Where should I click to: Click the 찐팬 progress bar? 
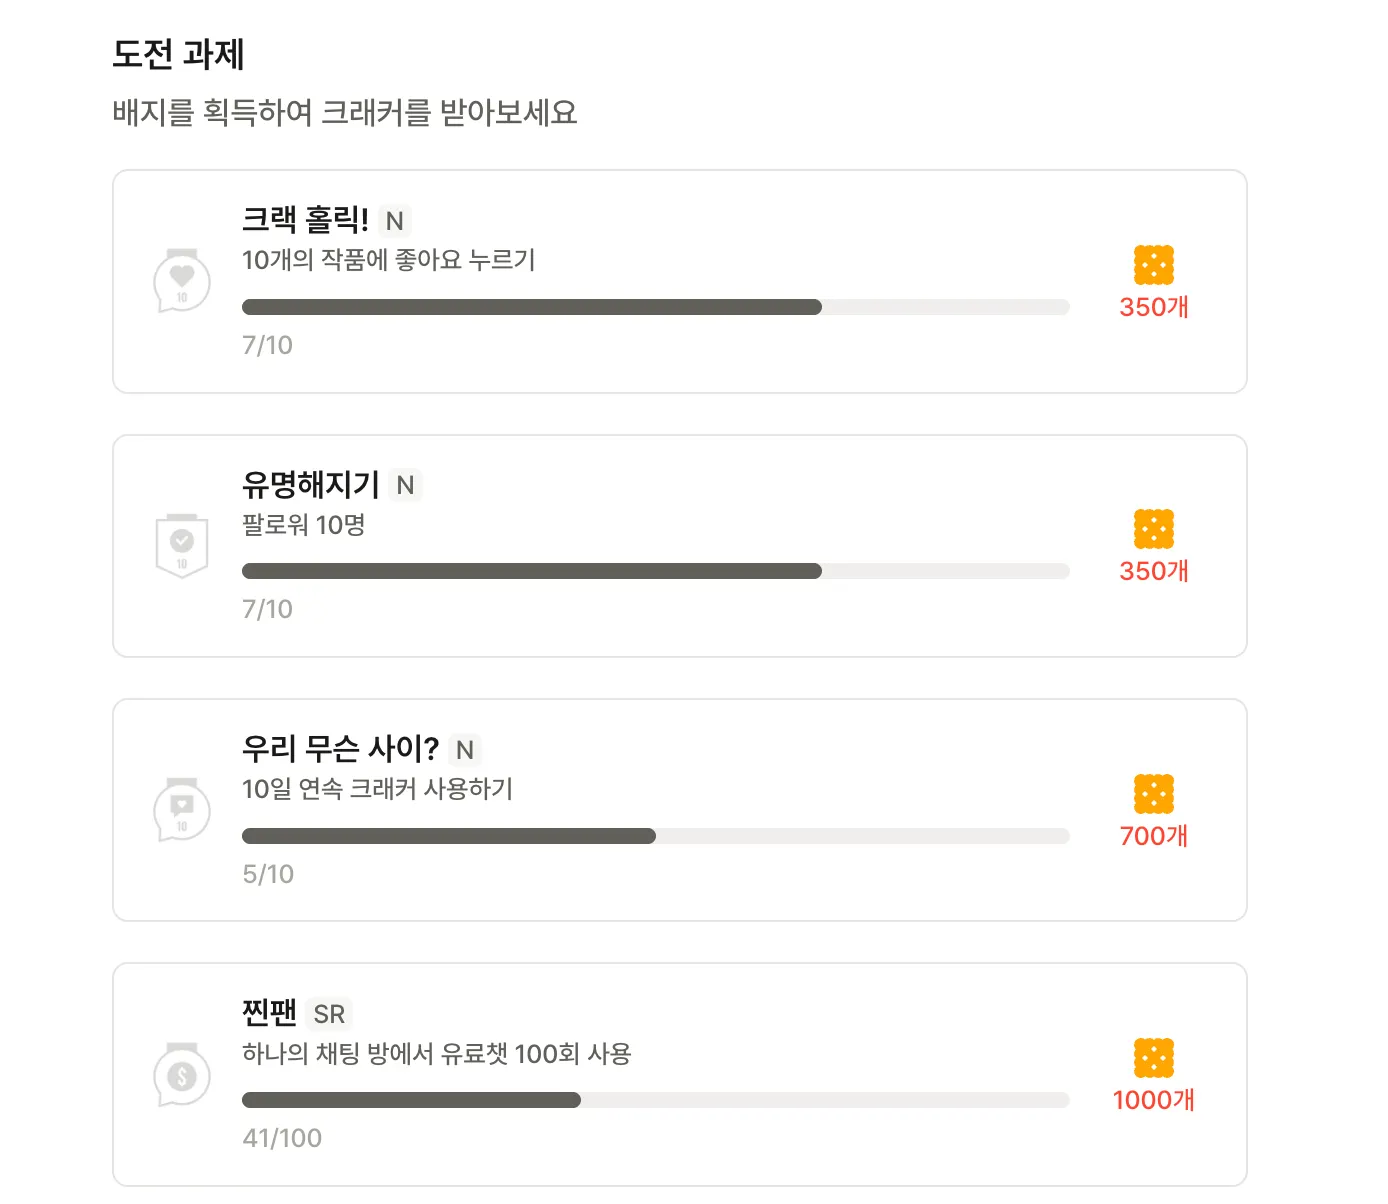pyautogui.click(x=655, y=1100)
